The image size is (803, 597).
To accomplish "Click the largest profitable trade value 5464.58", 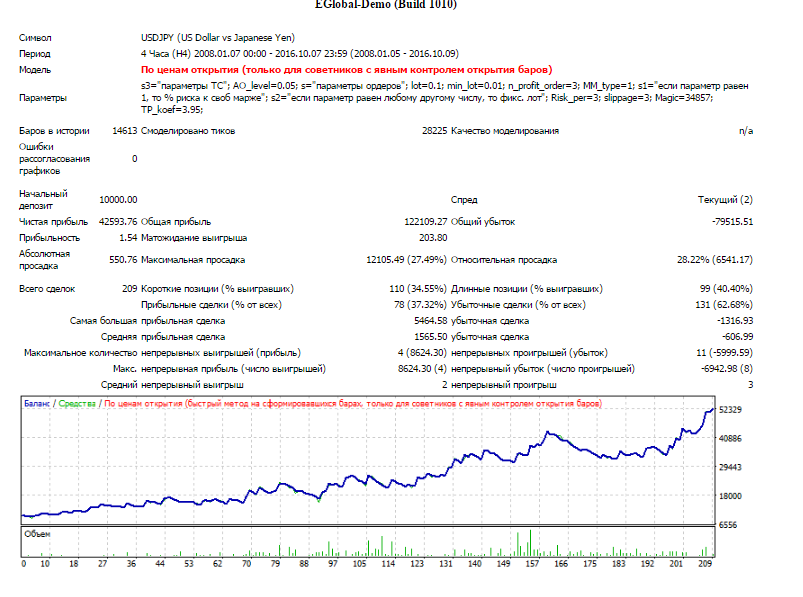I will pos(431,321).
